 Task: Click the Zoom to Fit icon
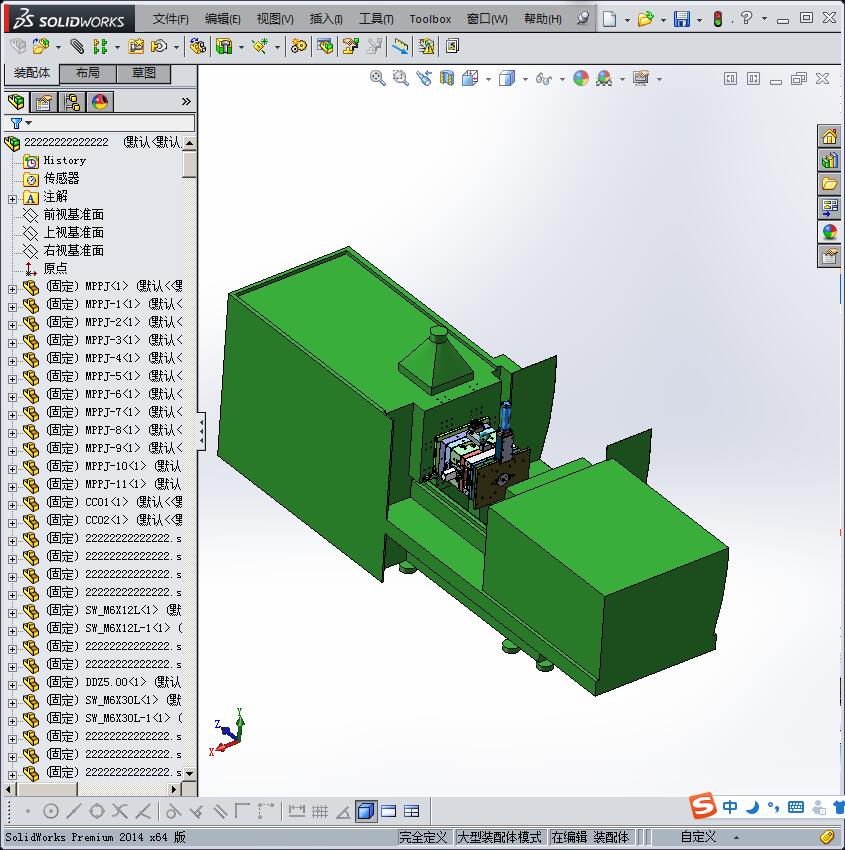(377, 79)
